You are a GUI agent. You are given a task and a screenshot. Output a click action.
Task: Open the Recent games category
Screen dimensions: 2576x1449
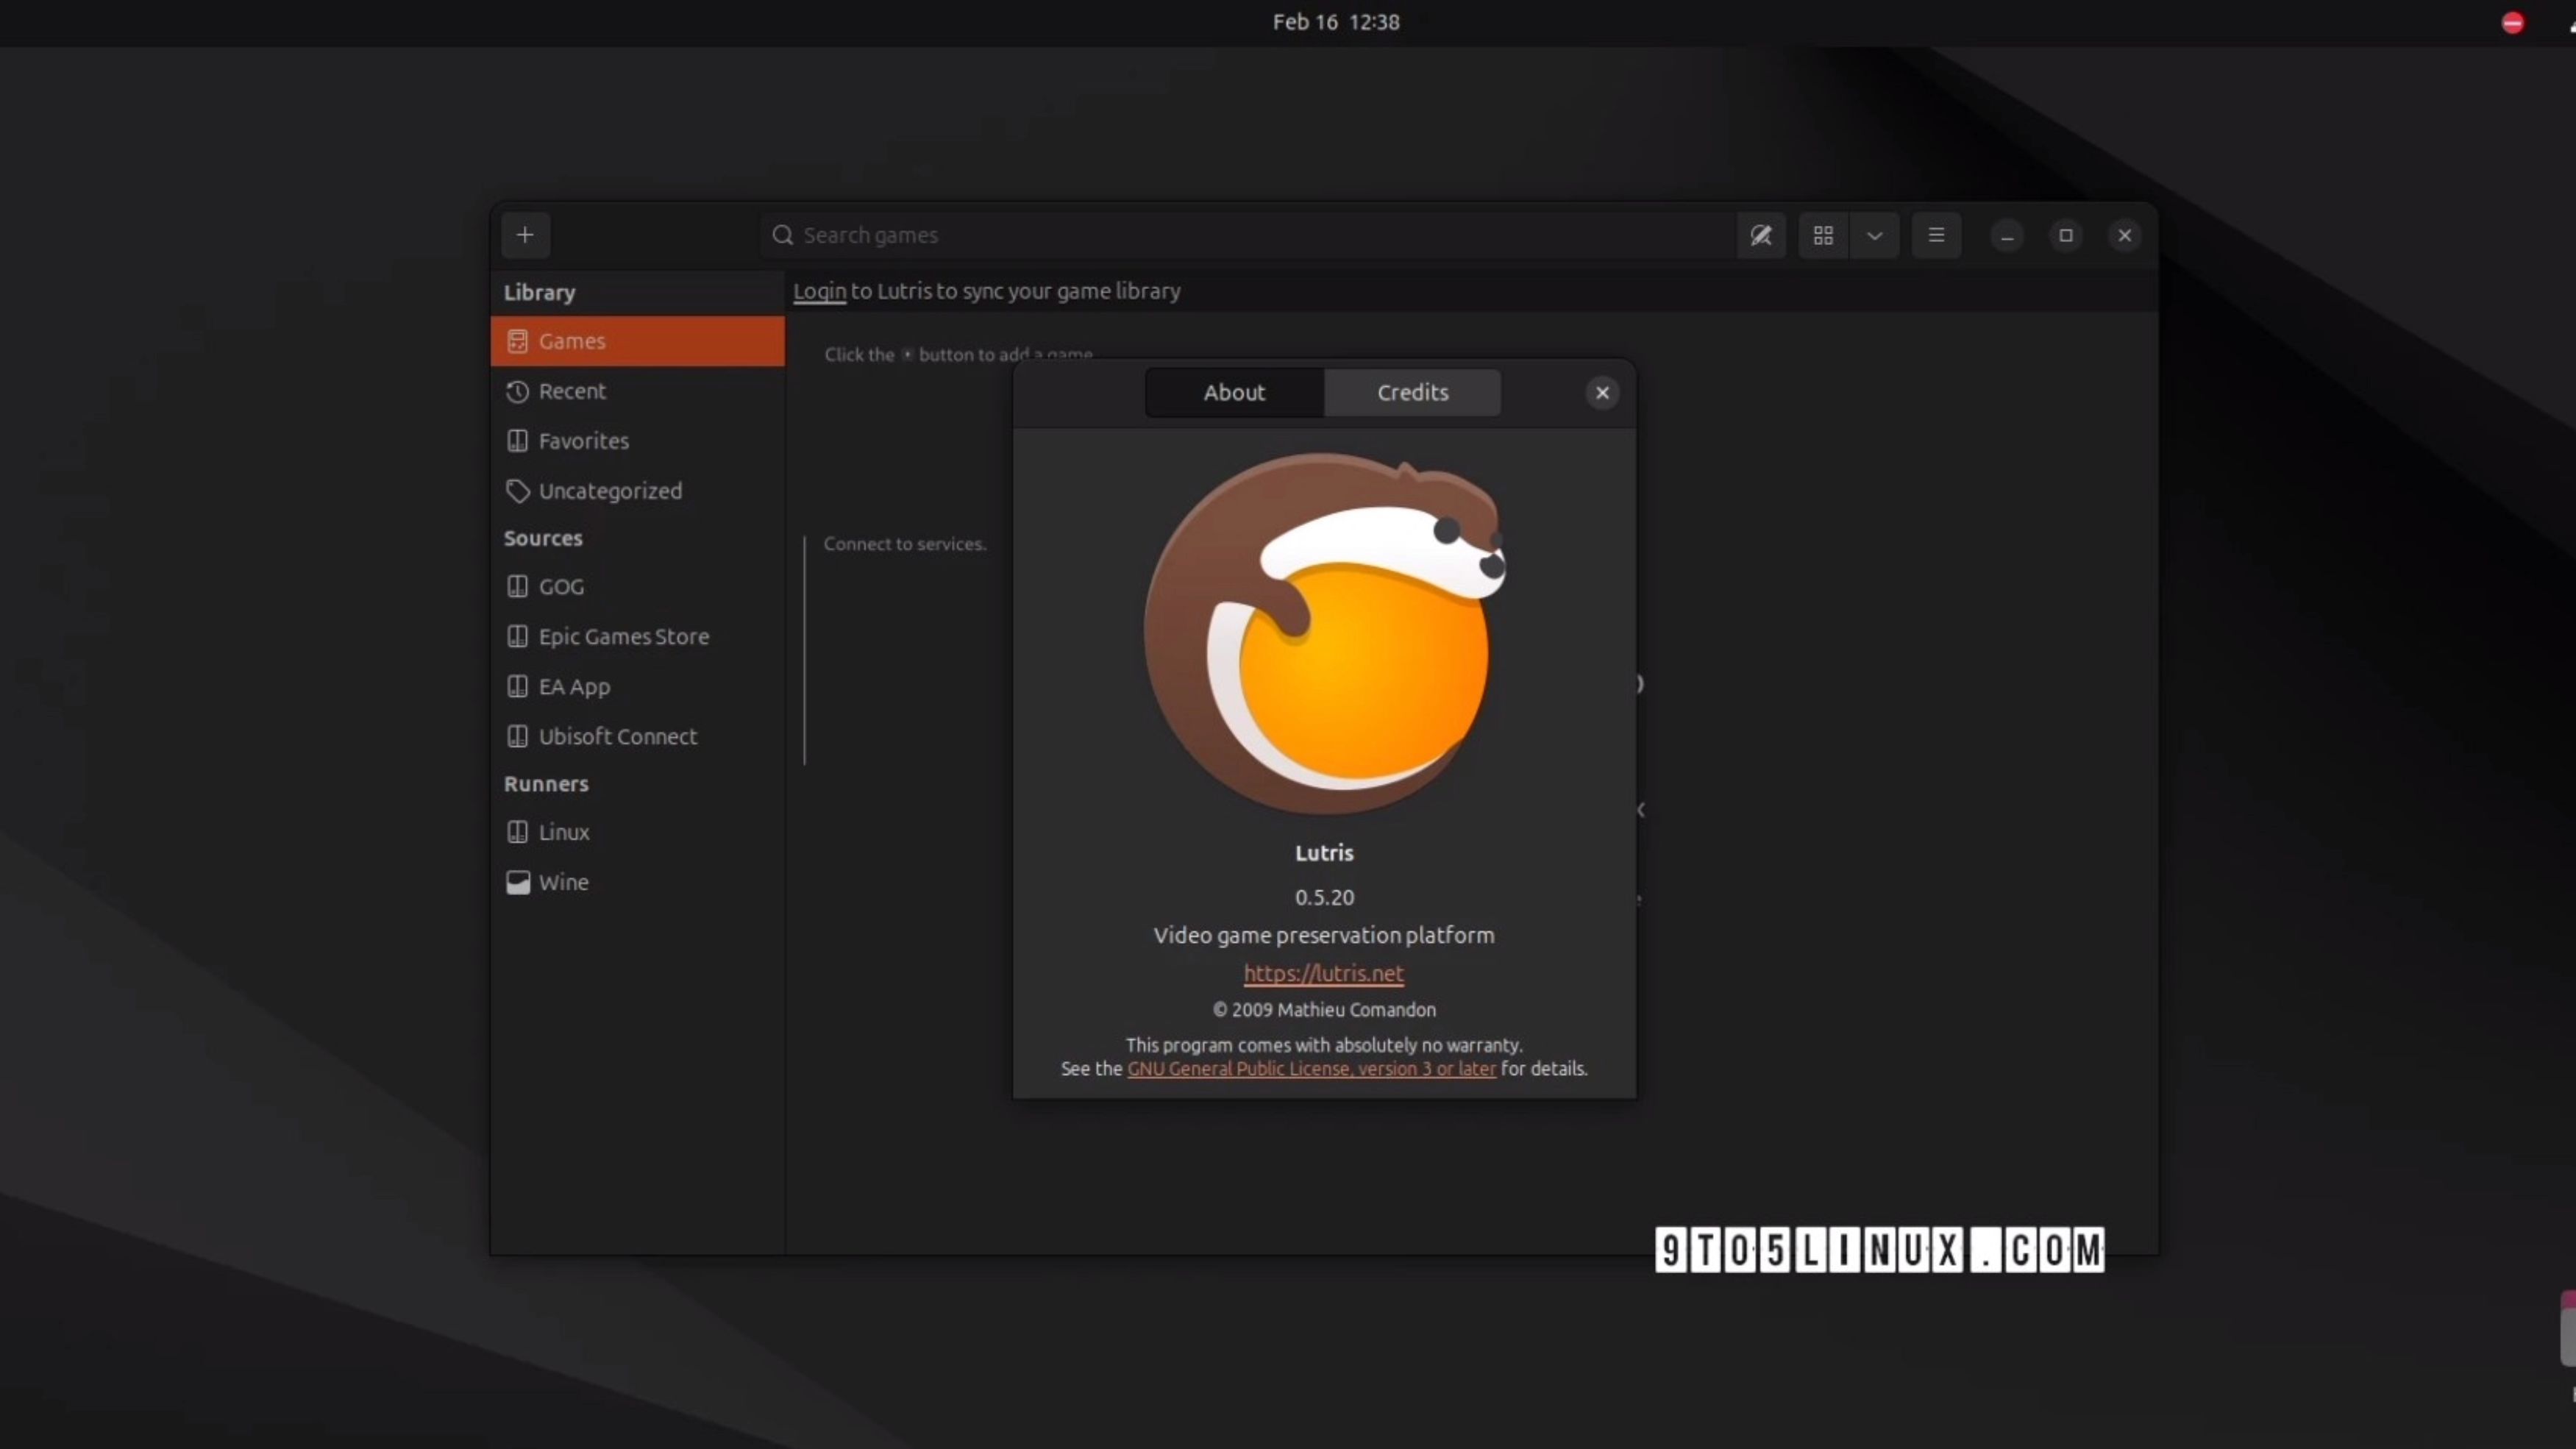(x=572, y=391)
